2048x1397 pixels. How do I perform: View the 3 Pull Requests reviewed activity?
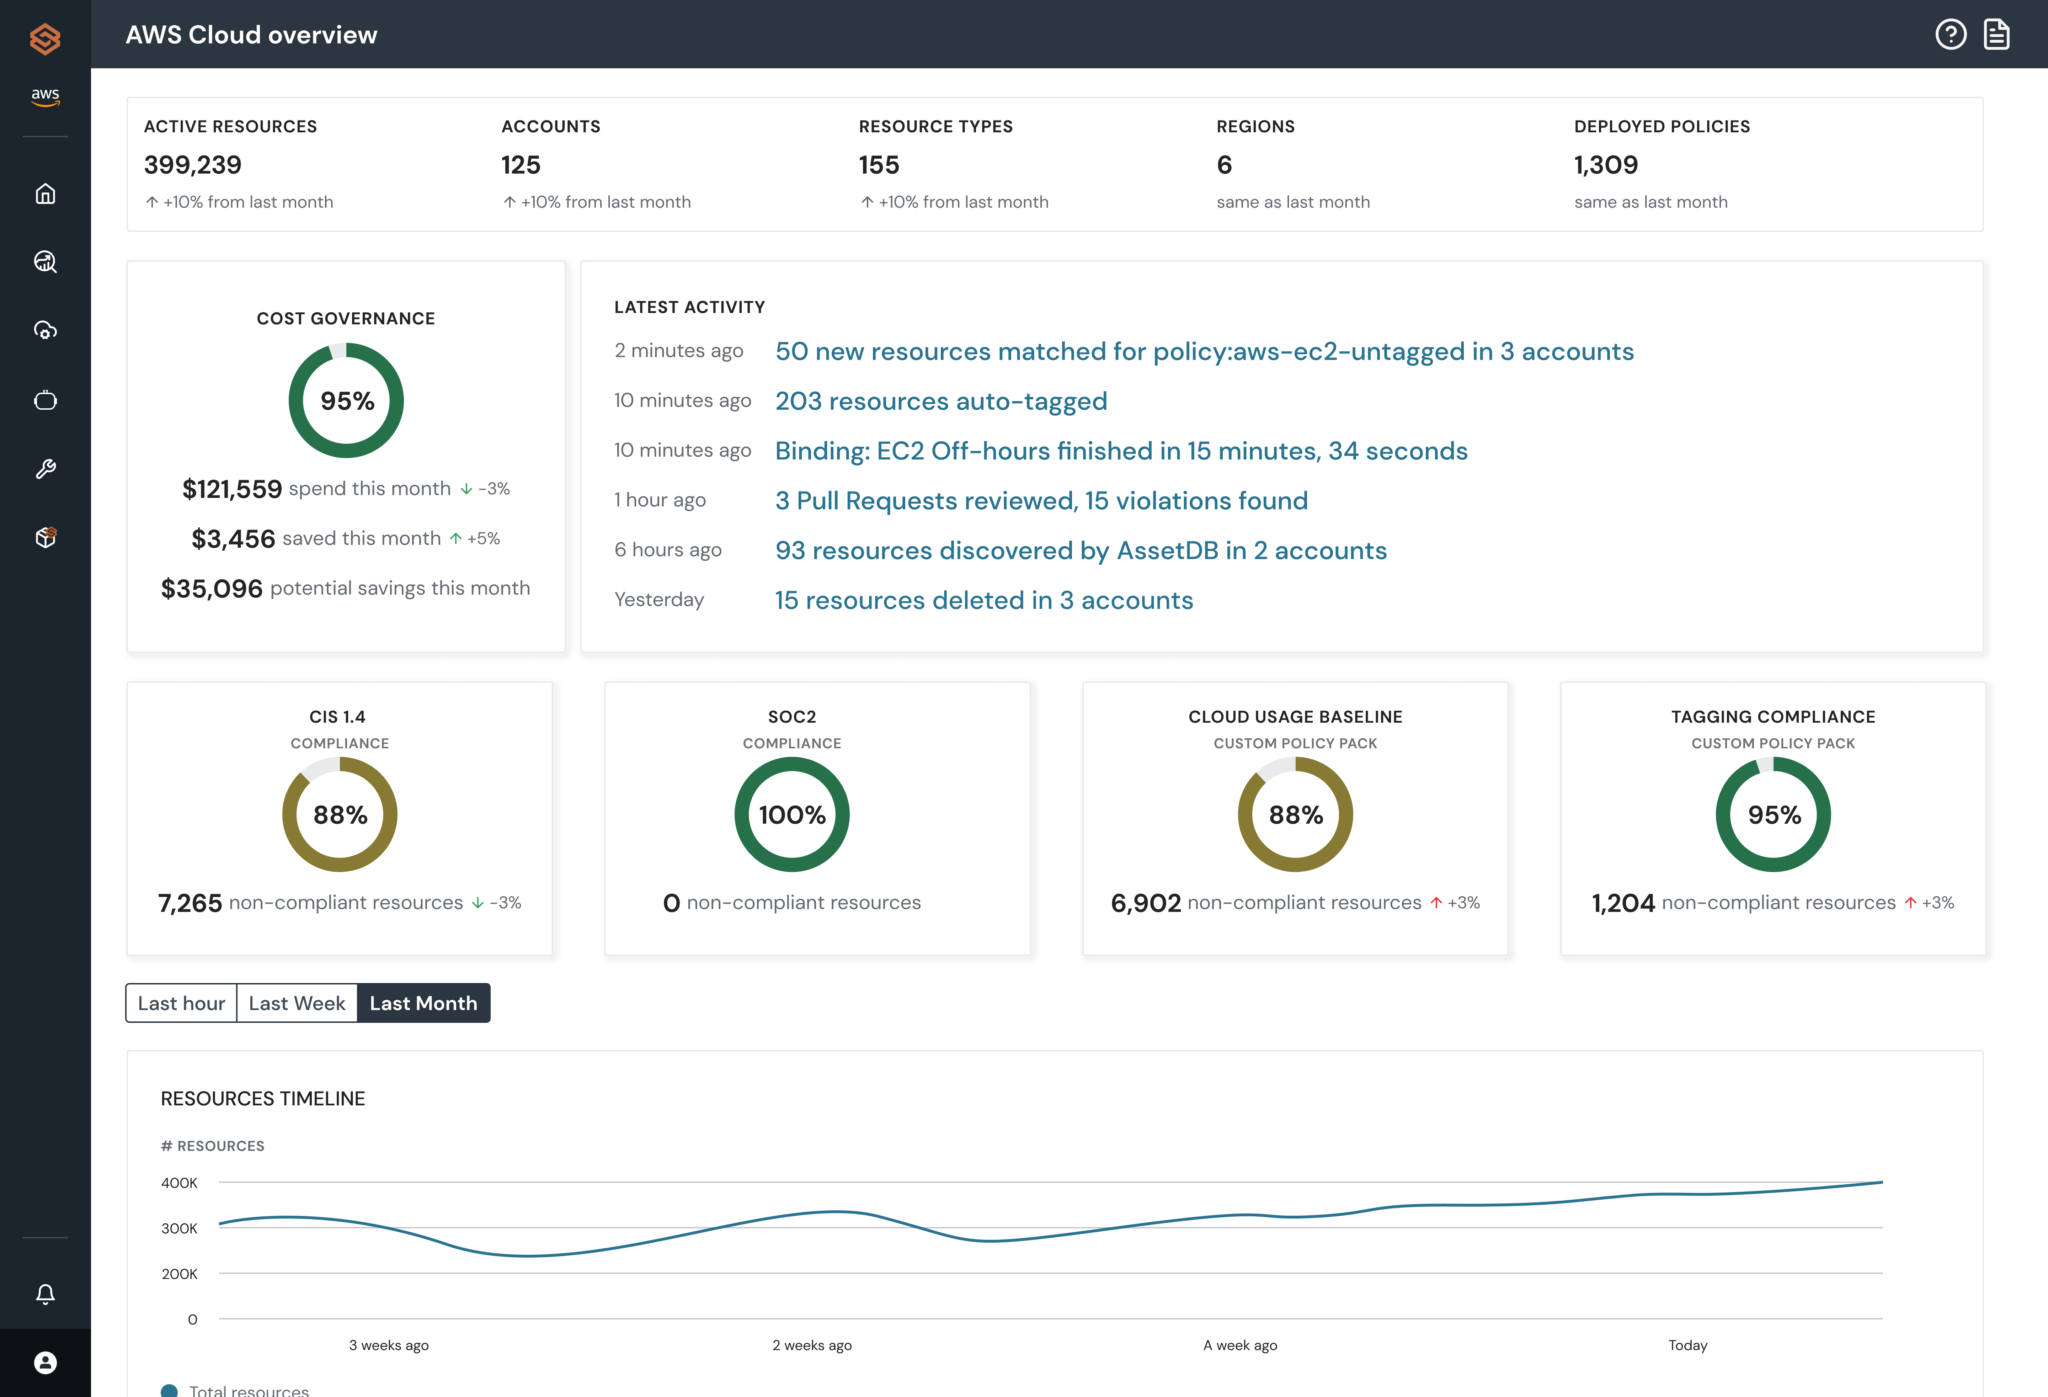coord(1041,500)
